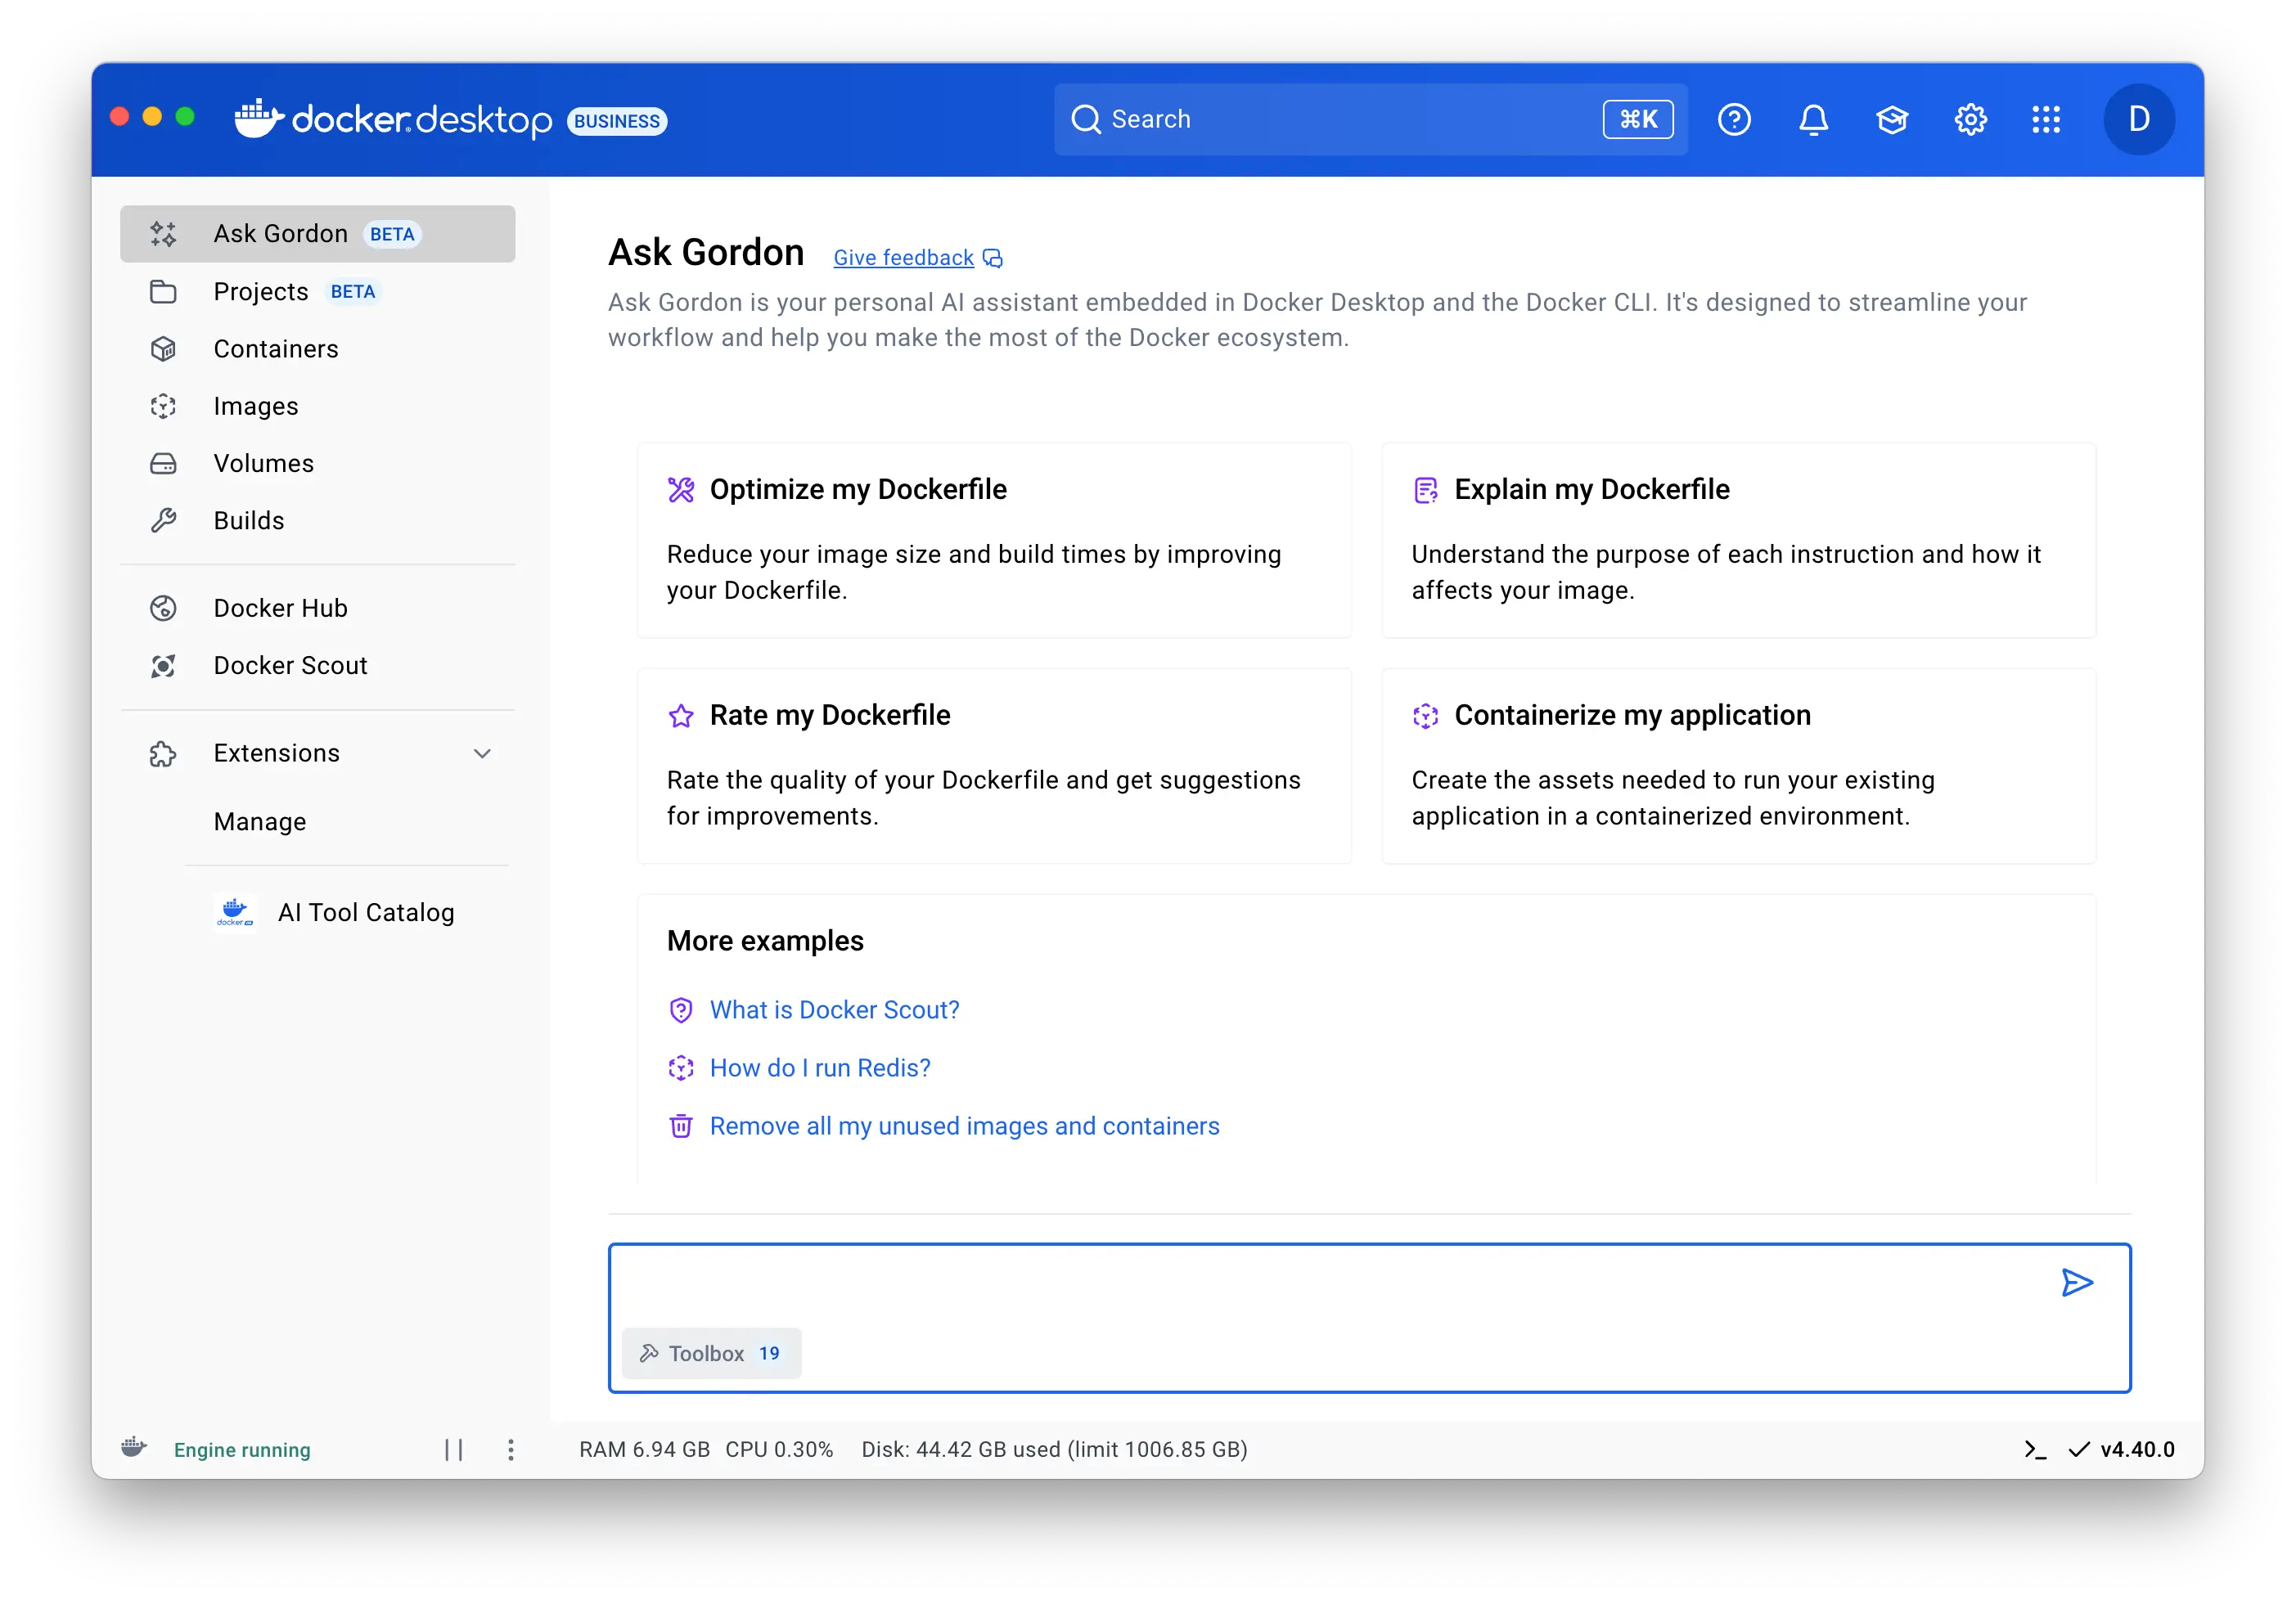
Task: Collapse the Extensions section chevron
Action: 482,753
